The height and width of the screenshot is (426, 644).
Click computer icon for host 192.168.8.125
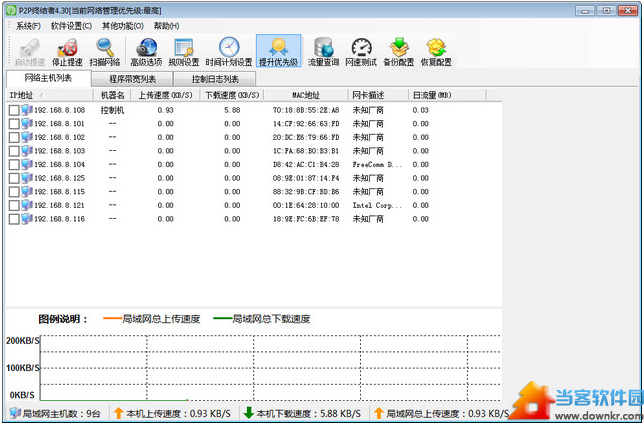[x=27, y=177]
